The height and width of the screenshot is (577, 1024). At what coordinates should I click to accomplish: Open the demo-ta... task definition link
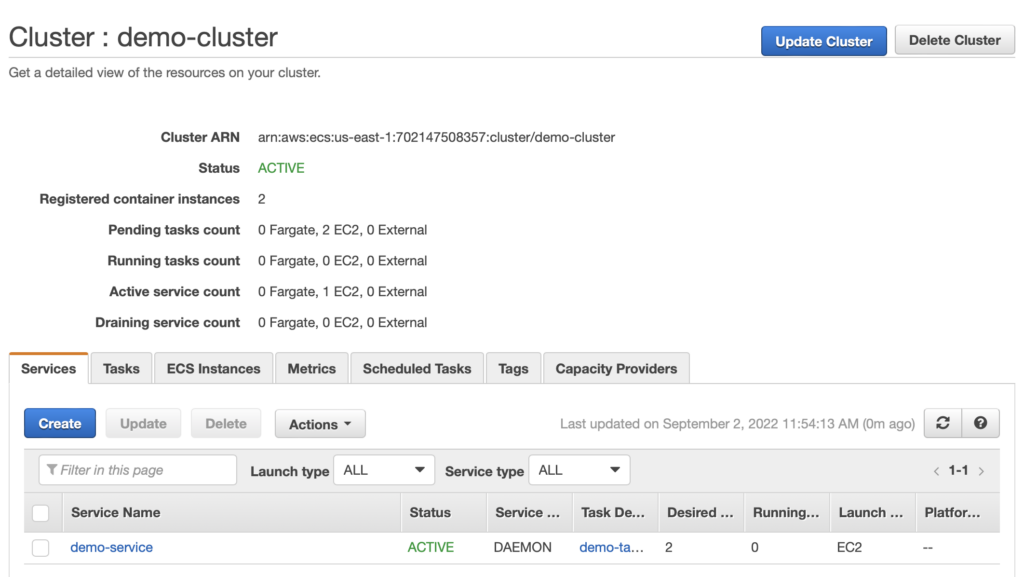612,548
